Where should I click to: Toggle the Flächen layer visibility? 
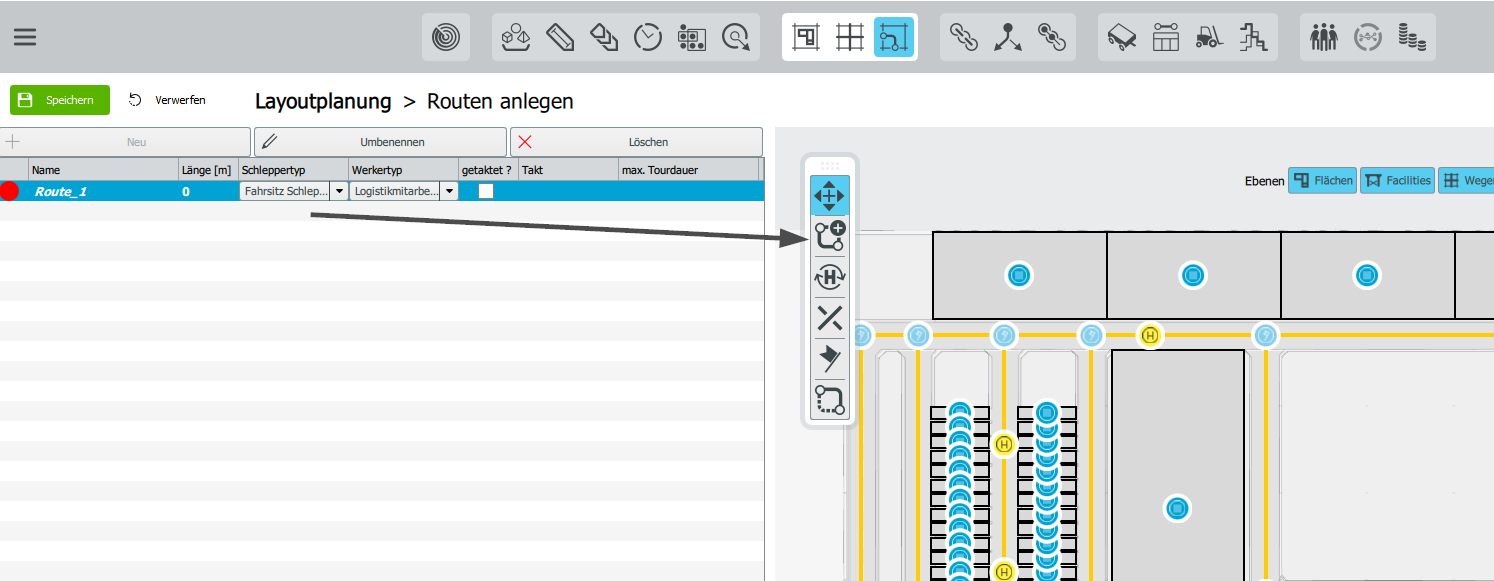click(x=1321, y=181)
